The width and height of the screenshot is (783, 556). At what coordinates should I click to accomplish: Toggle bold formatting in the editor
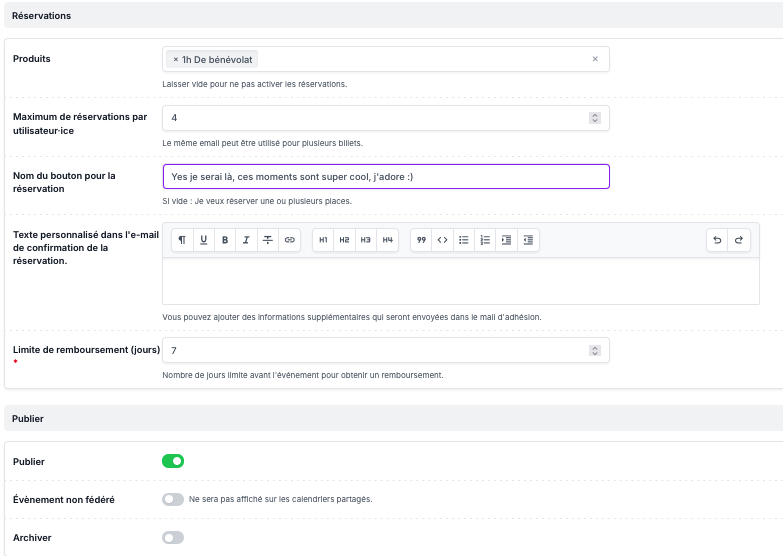(225, 240)
